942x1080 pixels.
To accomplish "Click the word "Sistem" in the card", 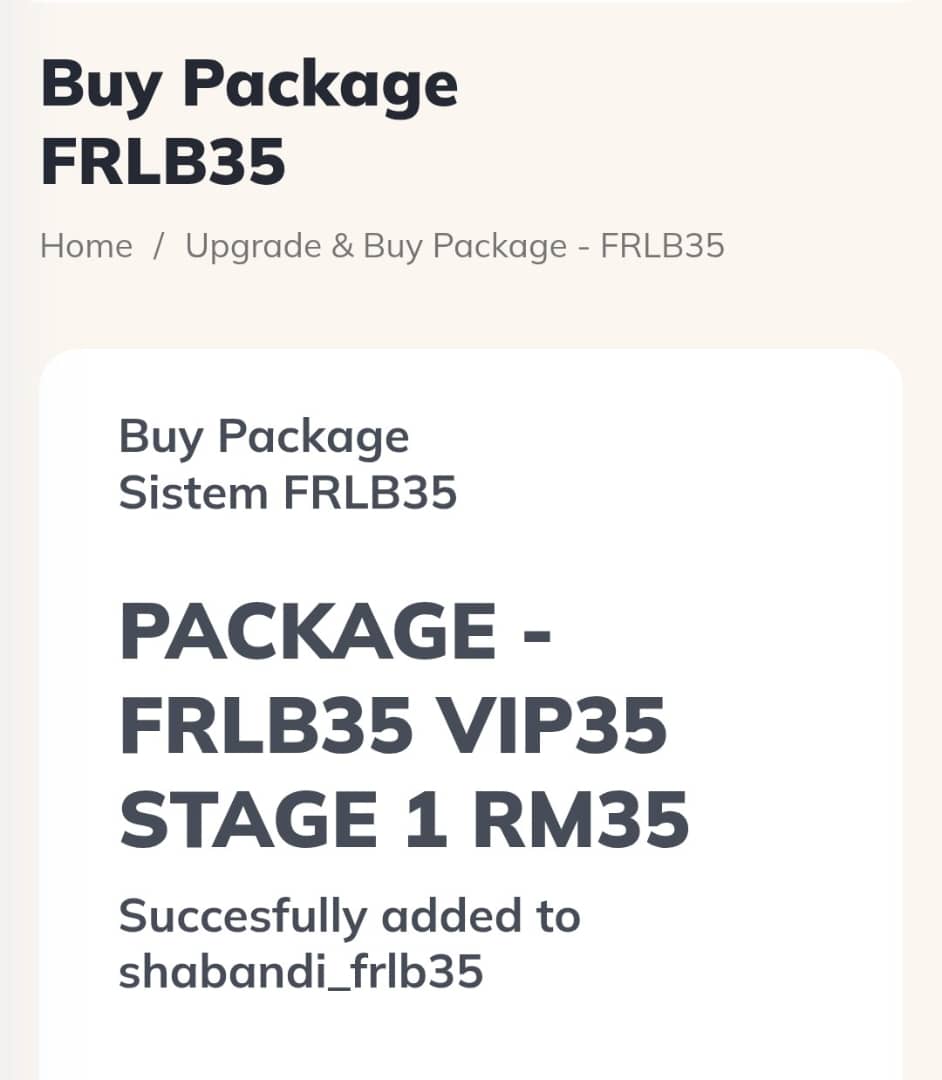I will click(x=193, y=493).
